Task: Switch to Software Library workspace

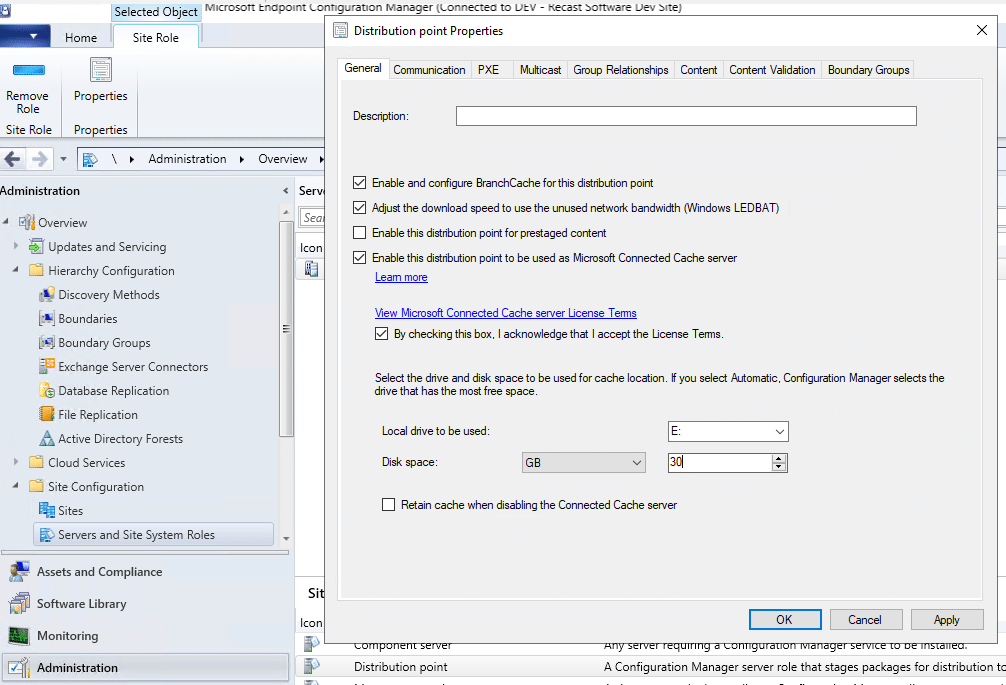Action: click(81, 604)
